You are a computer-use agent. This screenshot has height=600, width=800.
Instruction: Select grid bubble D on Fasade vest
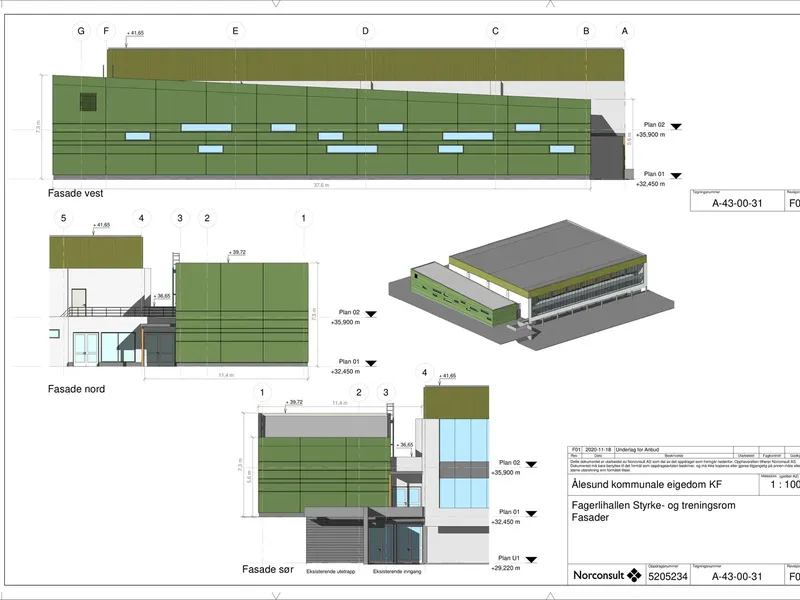(365, 31)
